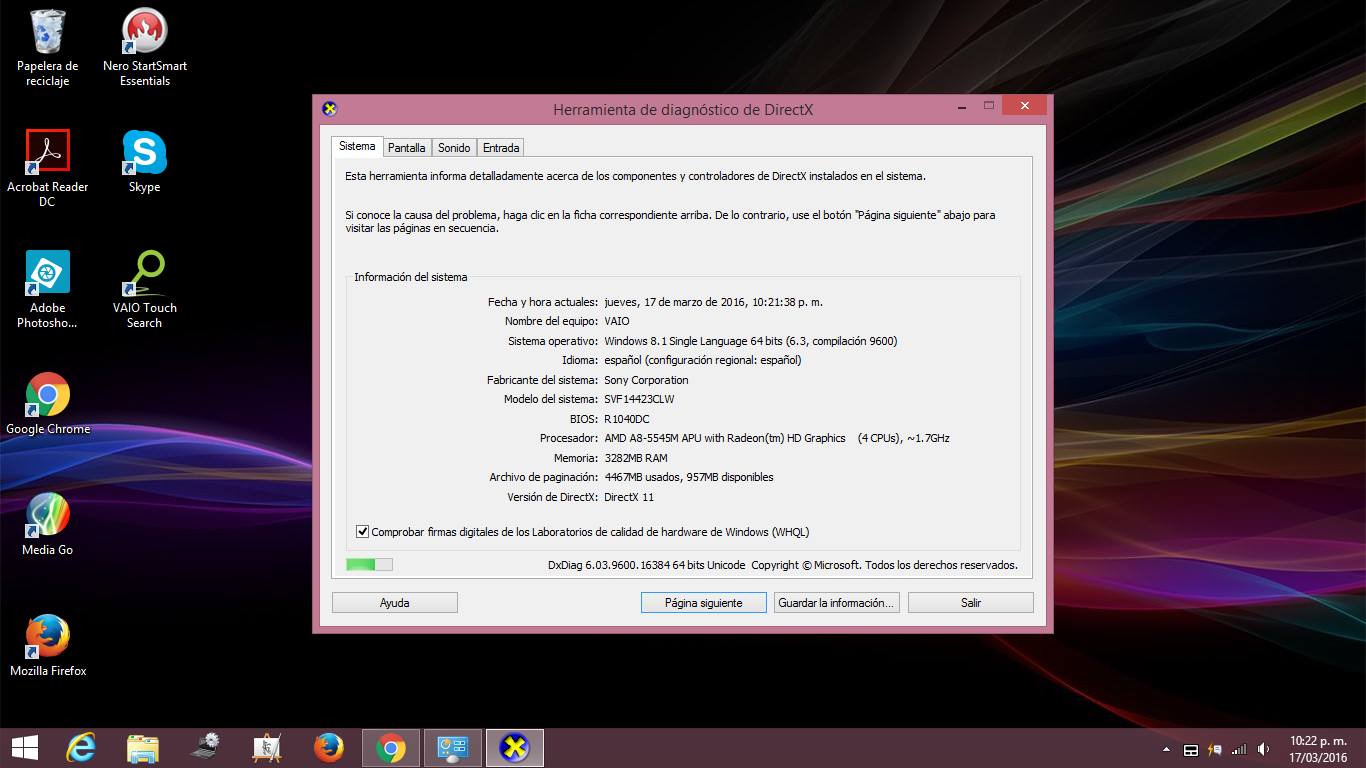
Task: Go to the Entrada tab
Action: tap(501, 148)
